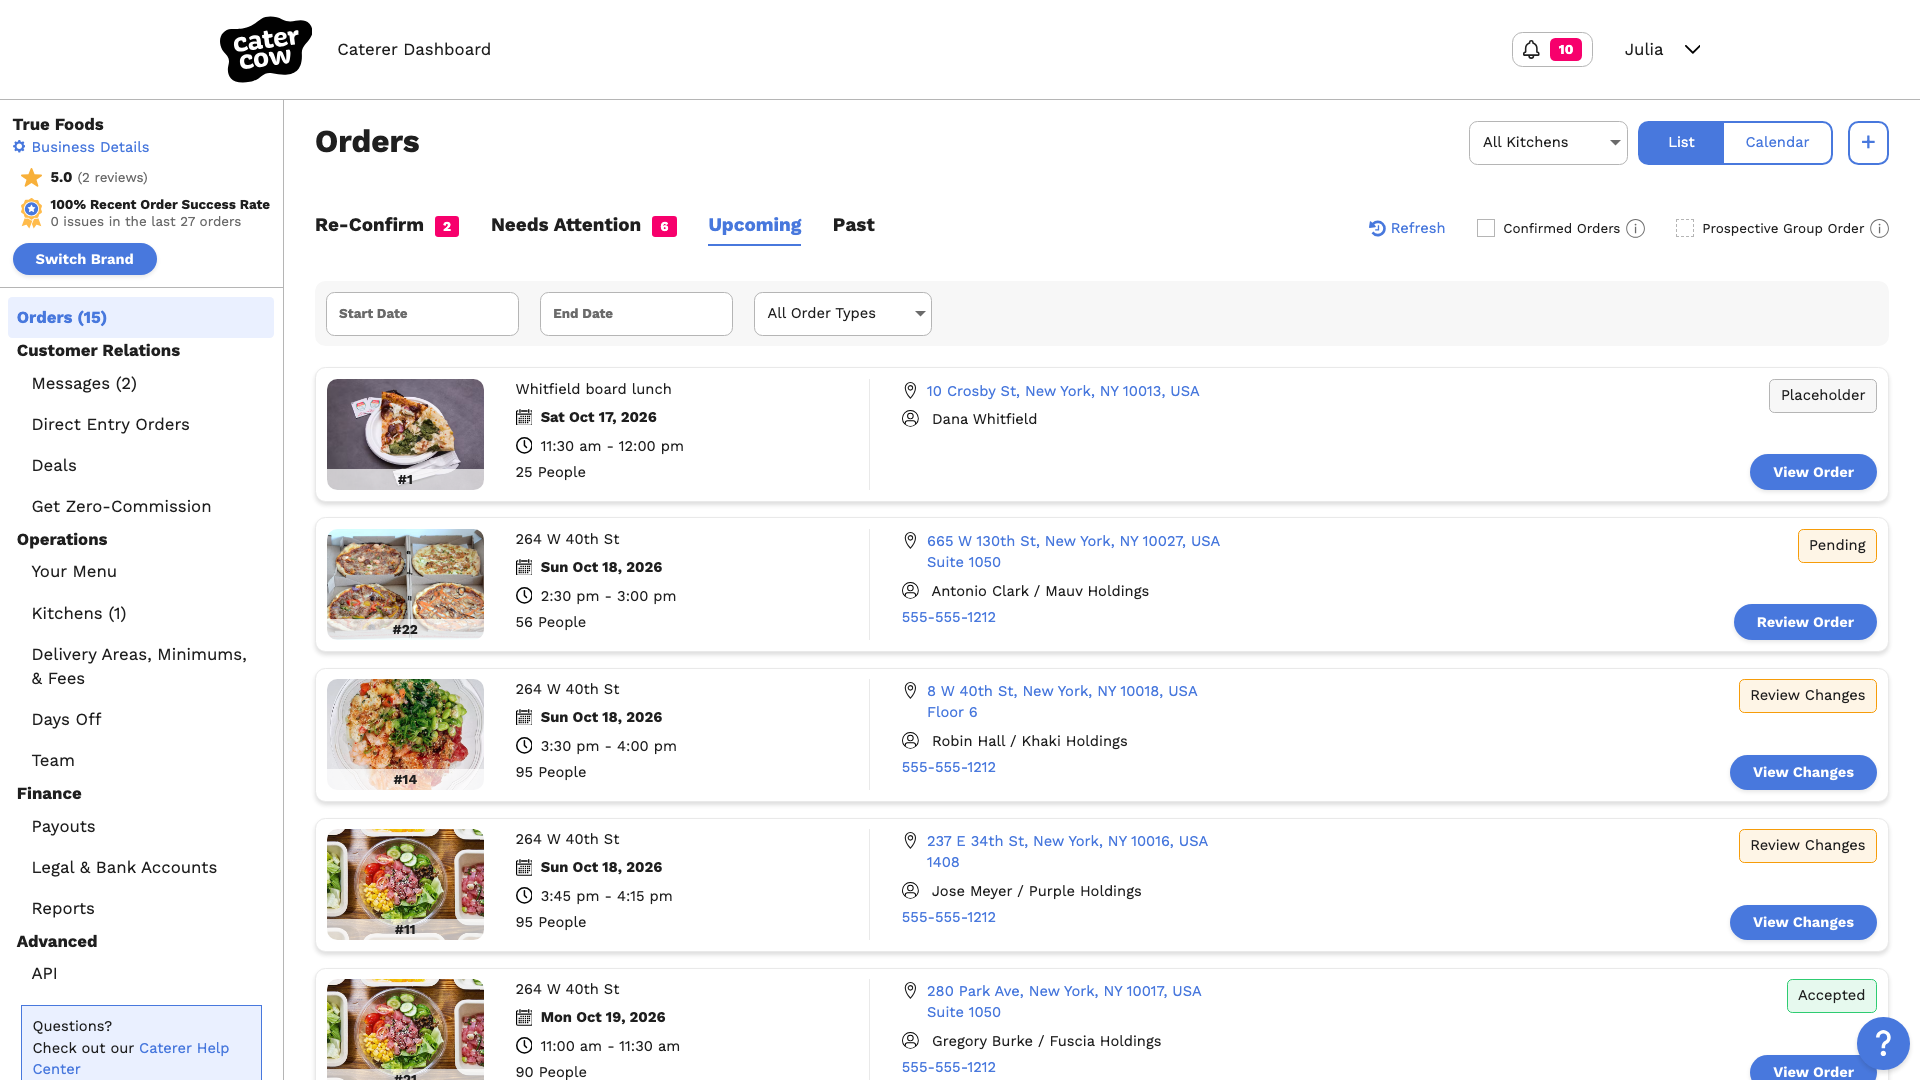
Task: Open the All Order Types dropdown
Action: 843,313
